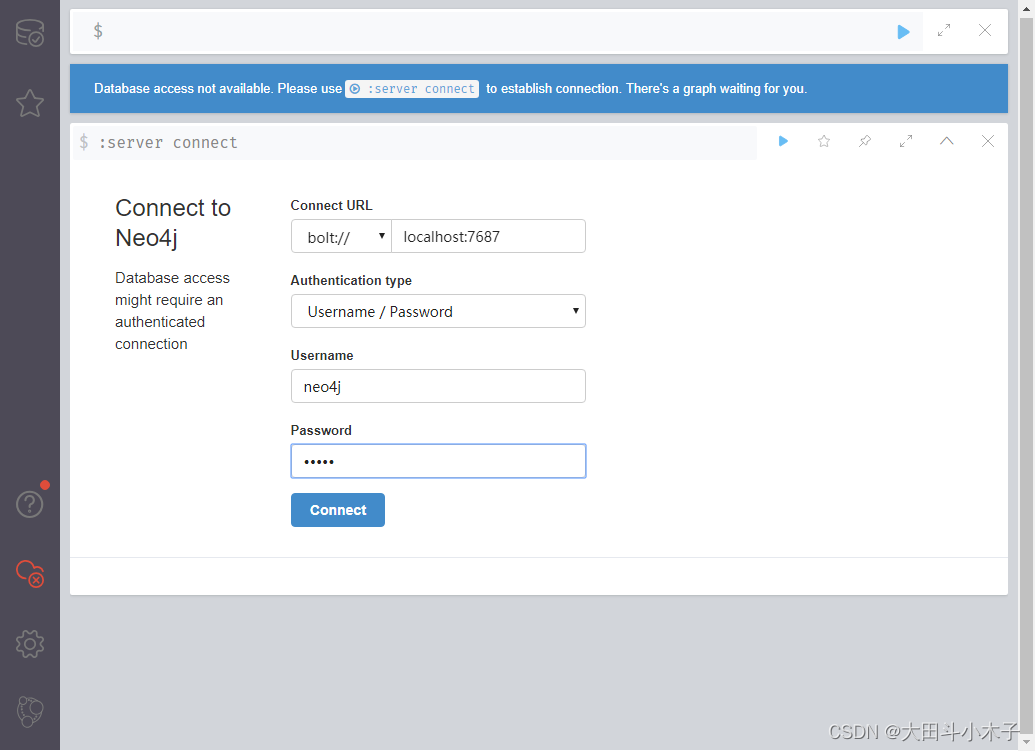
Task: Open the favorites star in sidebar
Action: pyautogui.click(x=30, y=104)
